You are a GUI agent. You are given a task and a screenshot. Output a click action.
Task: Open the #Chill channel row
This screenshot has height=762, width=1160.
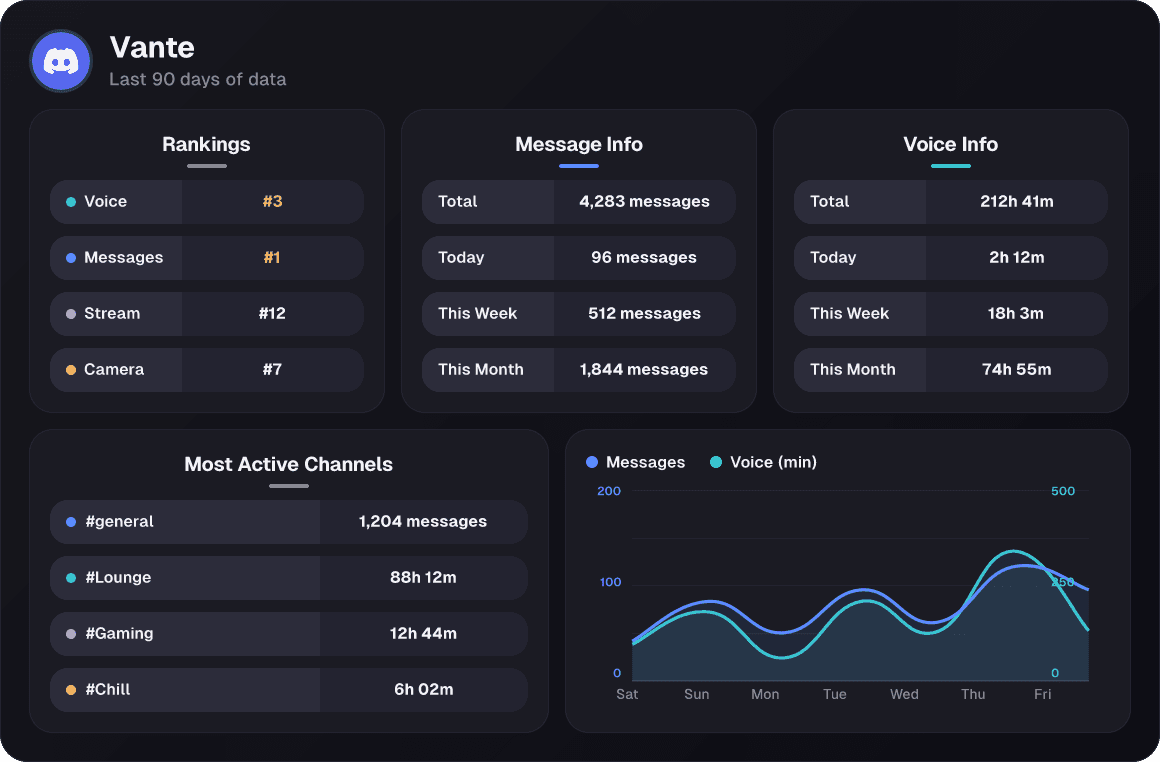point(289,690)
